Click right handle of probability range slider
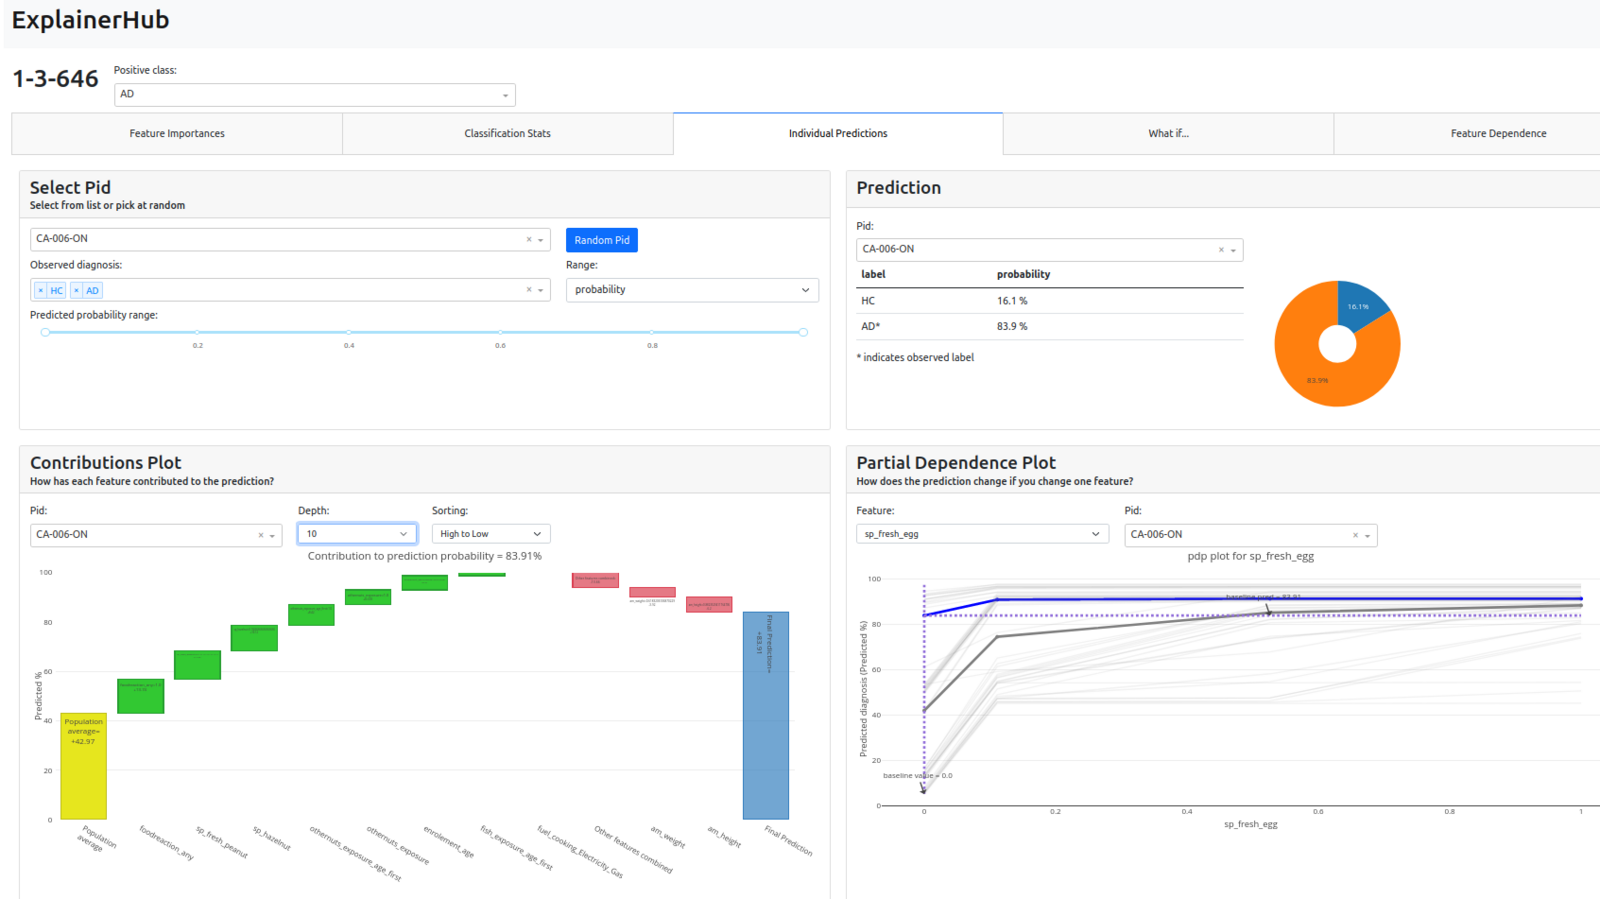 803,332
